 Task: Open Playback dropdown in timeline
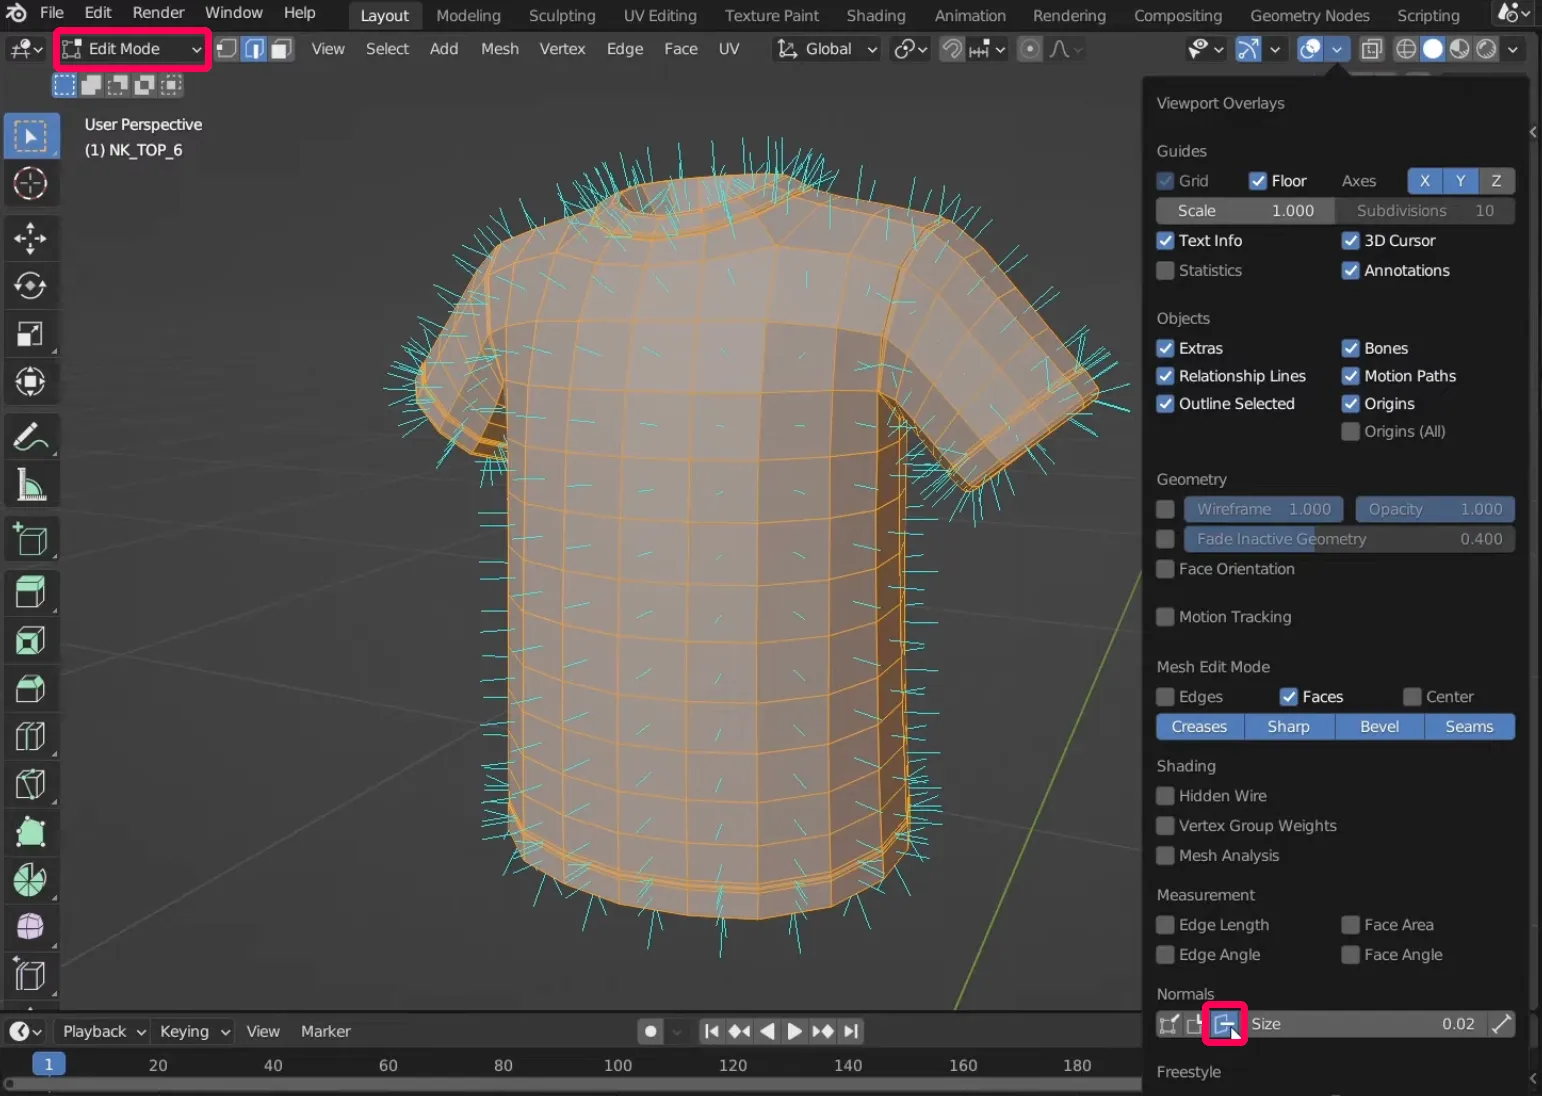pos(104,1031)
